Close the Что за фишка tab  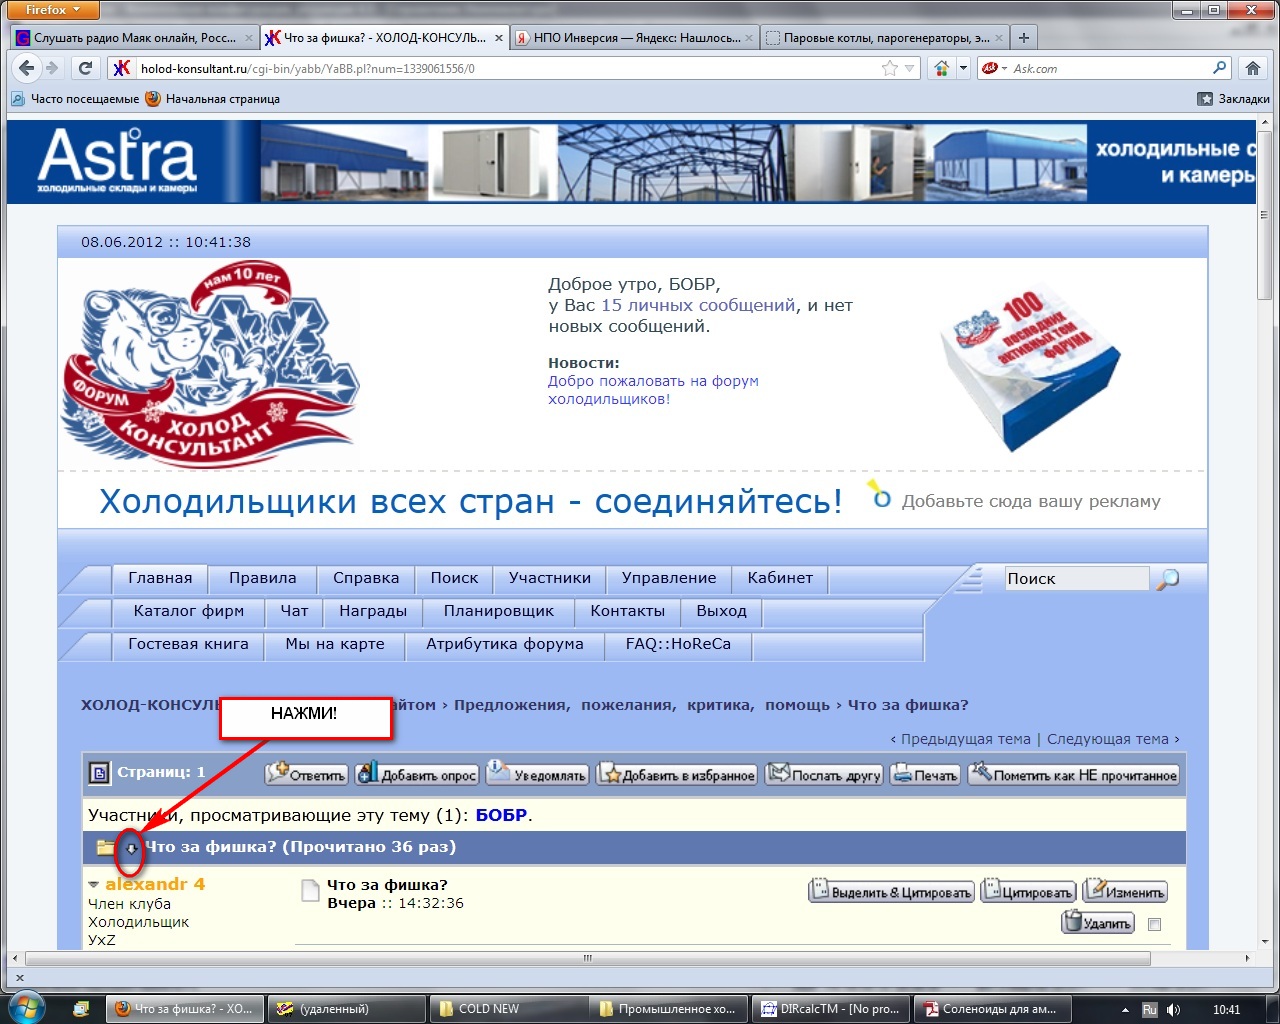(499, 38)
